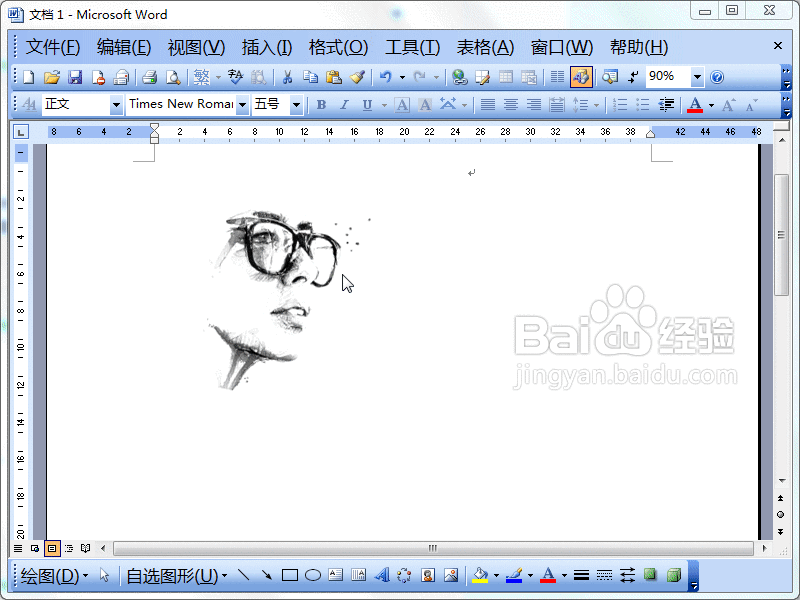Open the 工具 menu
Image resolution: width=800 pixels, height=600 pixels.
pyautogui.click(x=411, y=47)
